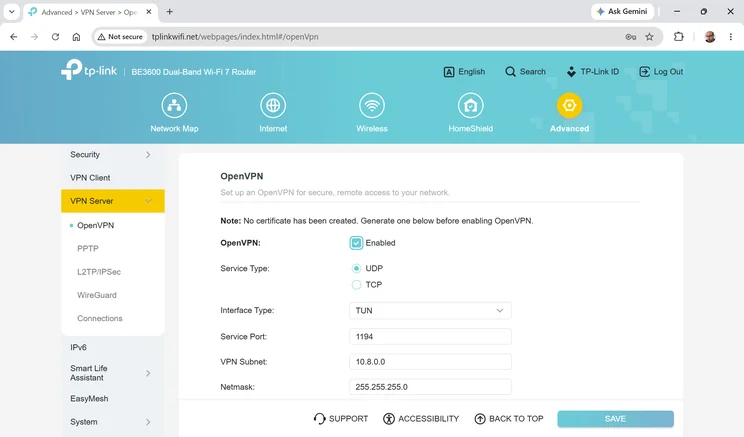Open a new browser tab
Screen dimensions: 744x437
pyautogui.click(x=169, y=12)
